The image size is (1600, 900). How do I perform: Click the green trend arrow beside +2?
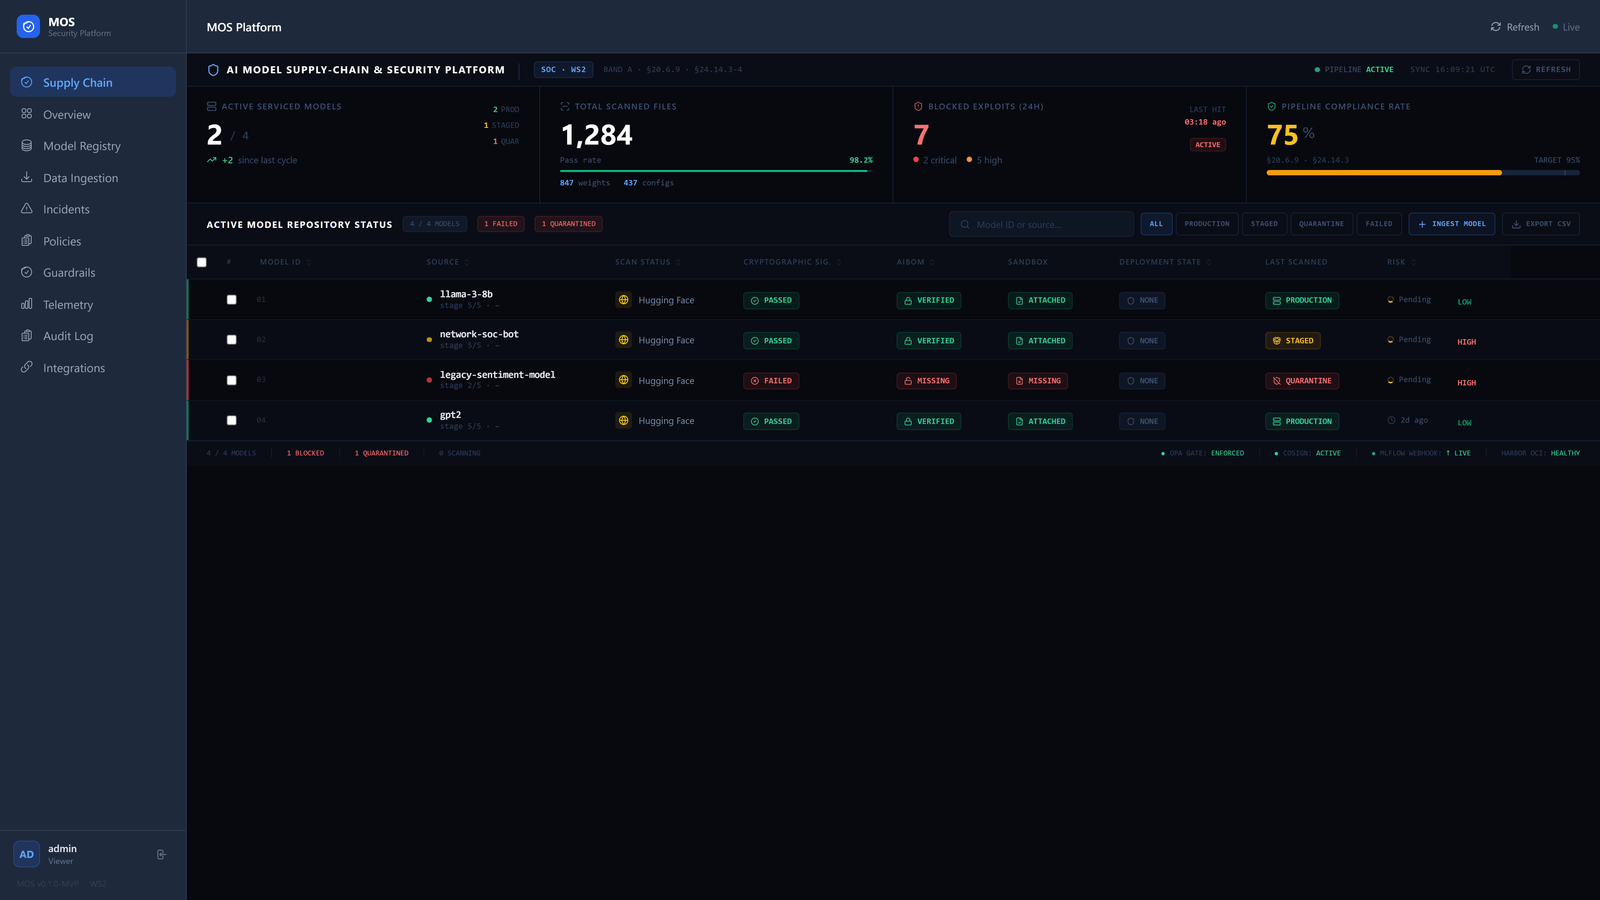click(212, 160)
